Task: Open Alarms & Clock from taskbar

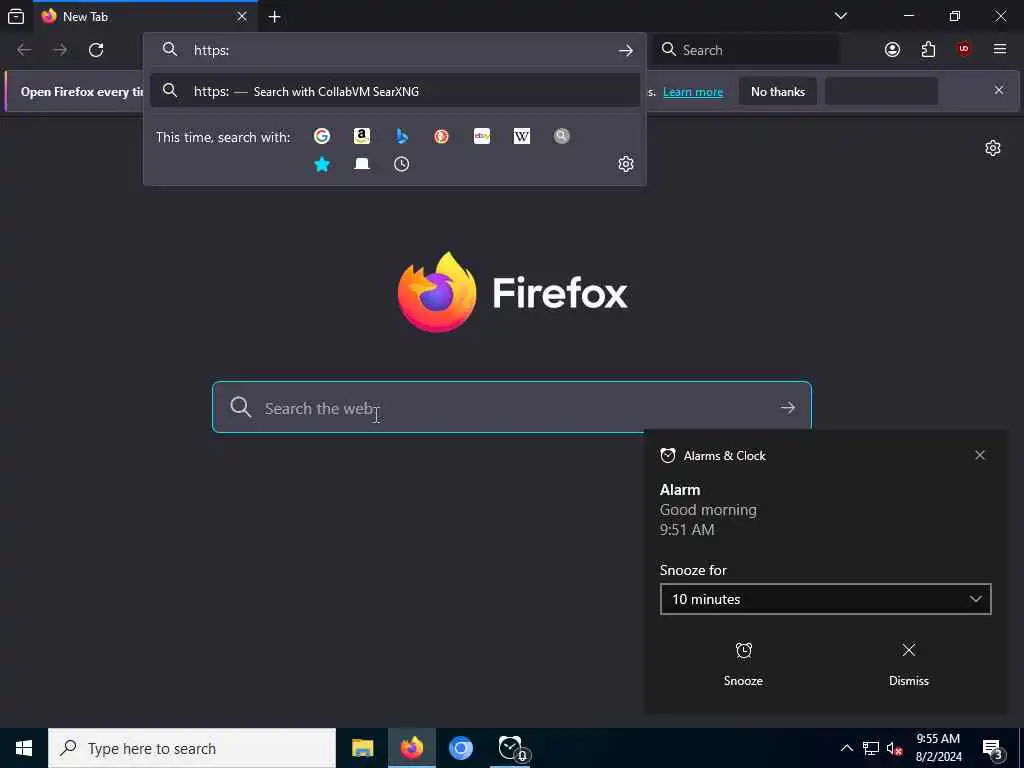Action: click(511, 748)
